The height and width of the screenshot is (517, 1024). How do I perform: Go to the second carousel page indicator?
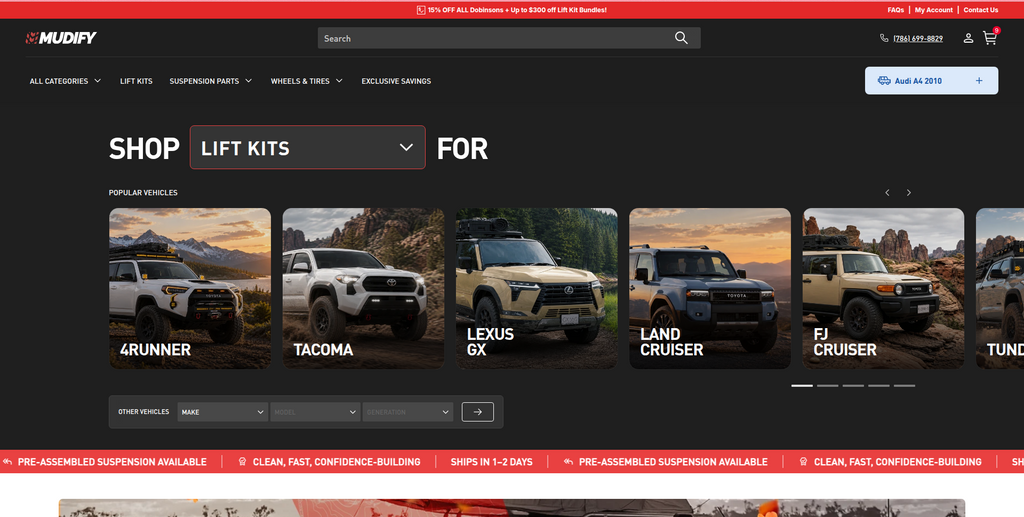827,386
